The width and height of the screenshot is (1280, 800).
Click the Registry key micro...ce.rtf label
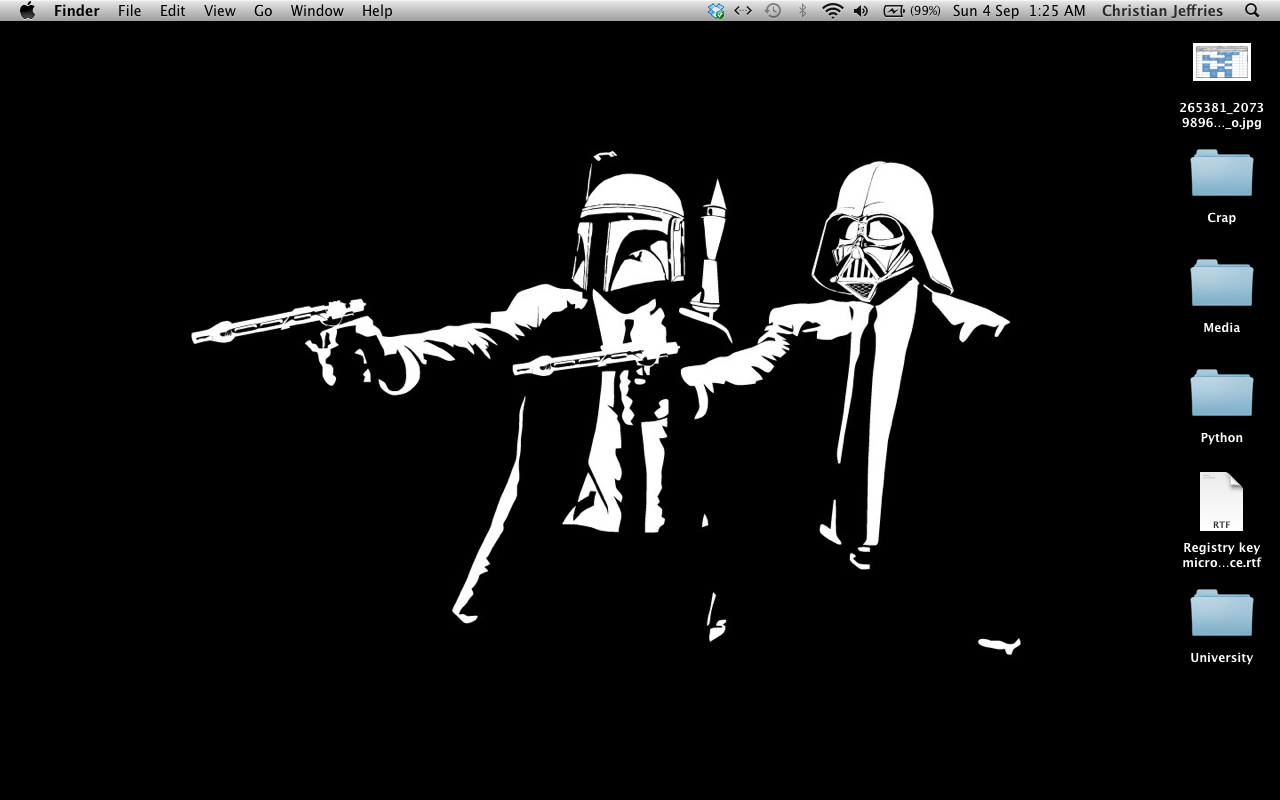1222,555
